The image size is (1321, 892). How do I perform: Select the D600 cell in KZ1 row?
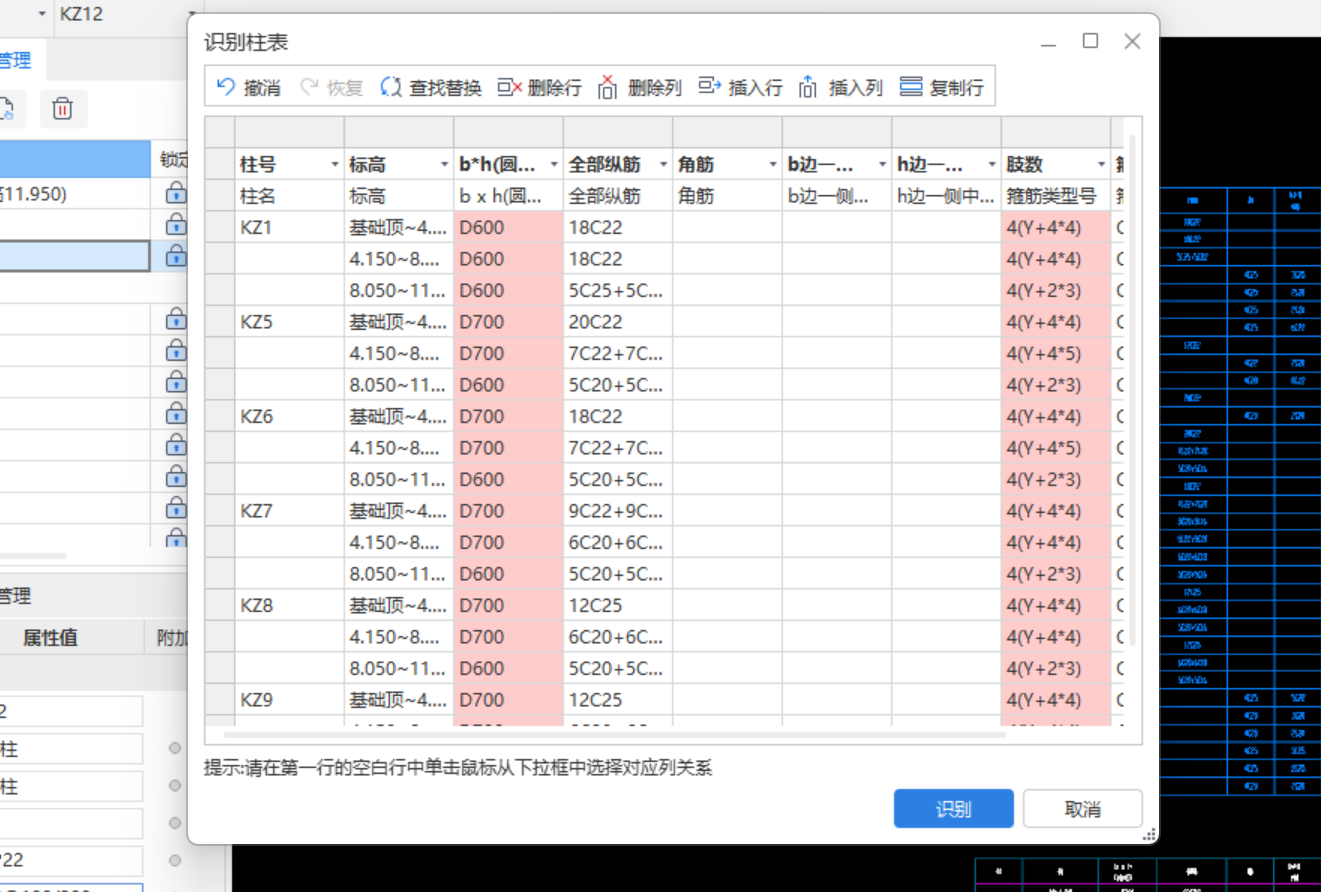(x=509, y=227)
